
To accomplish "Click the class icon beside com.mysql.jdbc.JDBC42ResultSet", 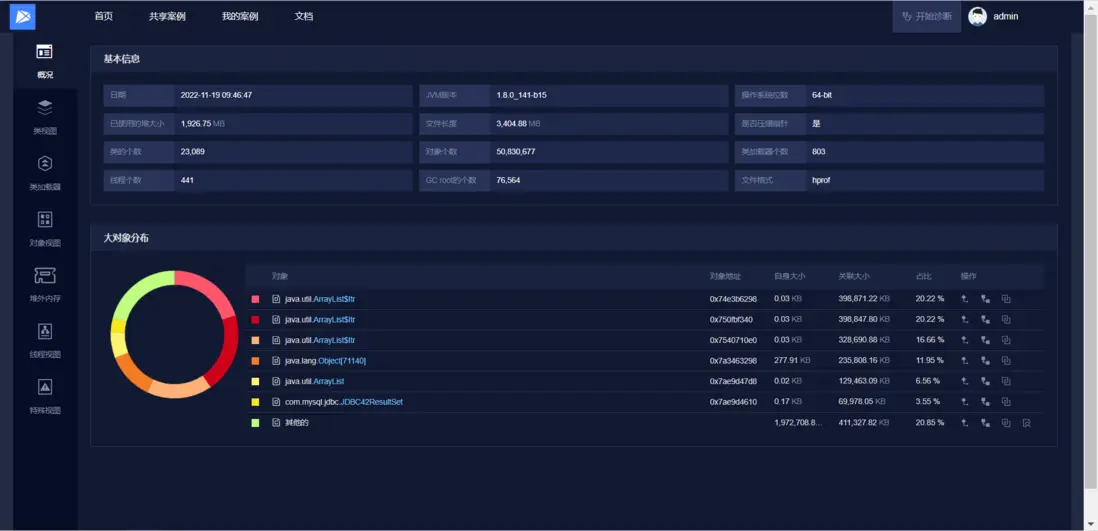I will click(276, 402).
